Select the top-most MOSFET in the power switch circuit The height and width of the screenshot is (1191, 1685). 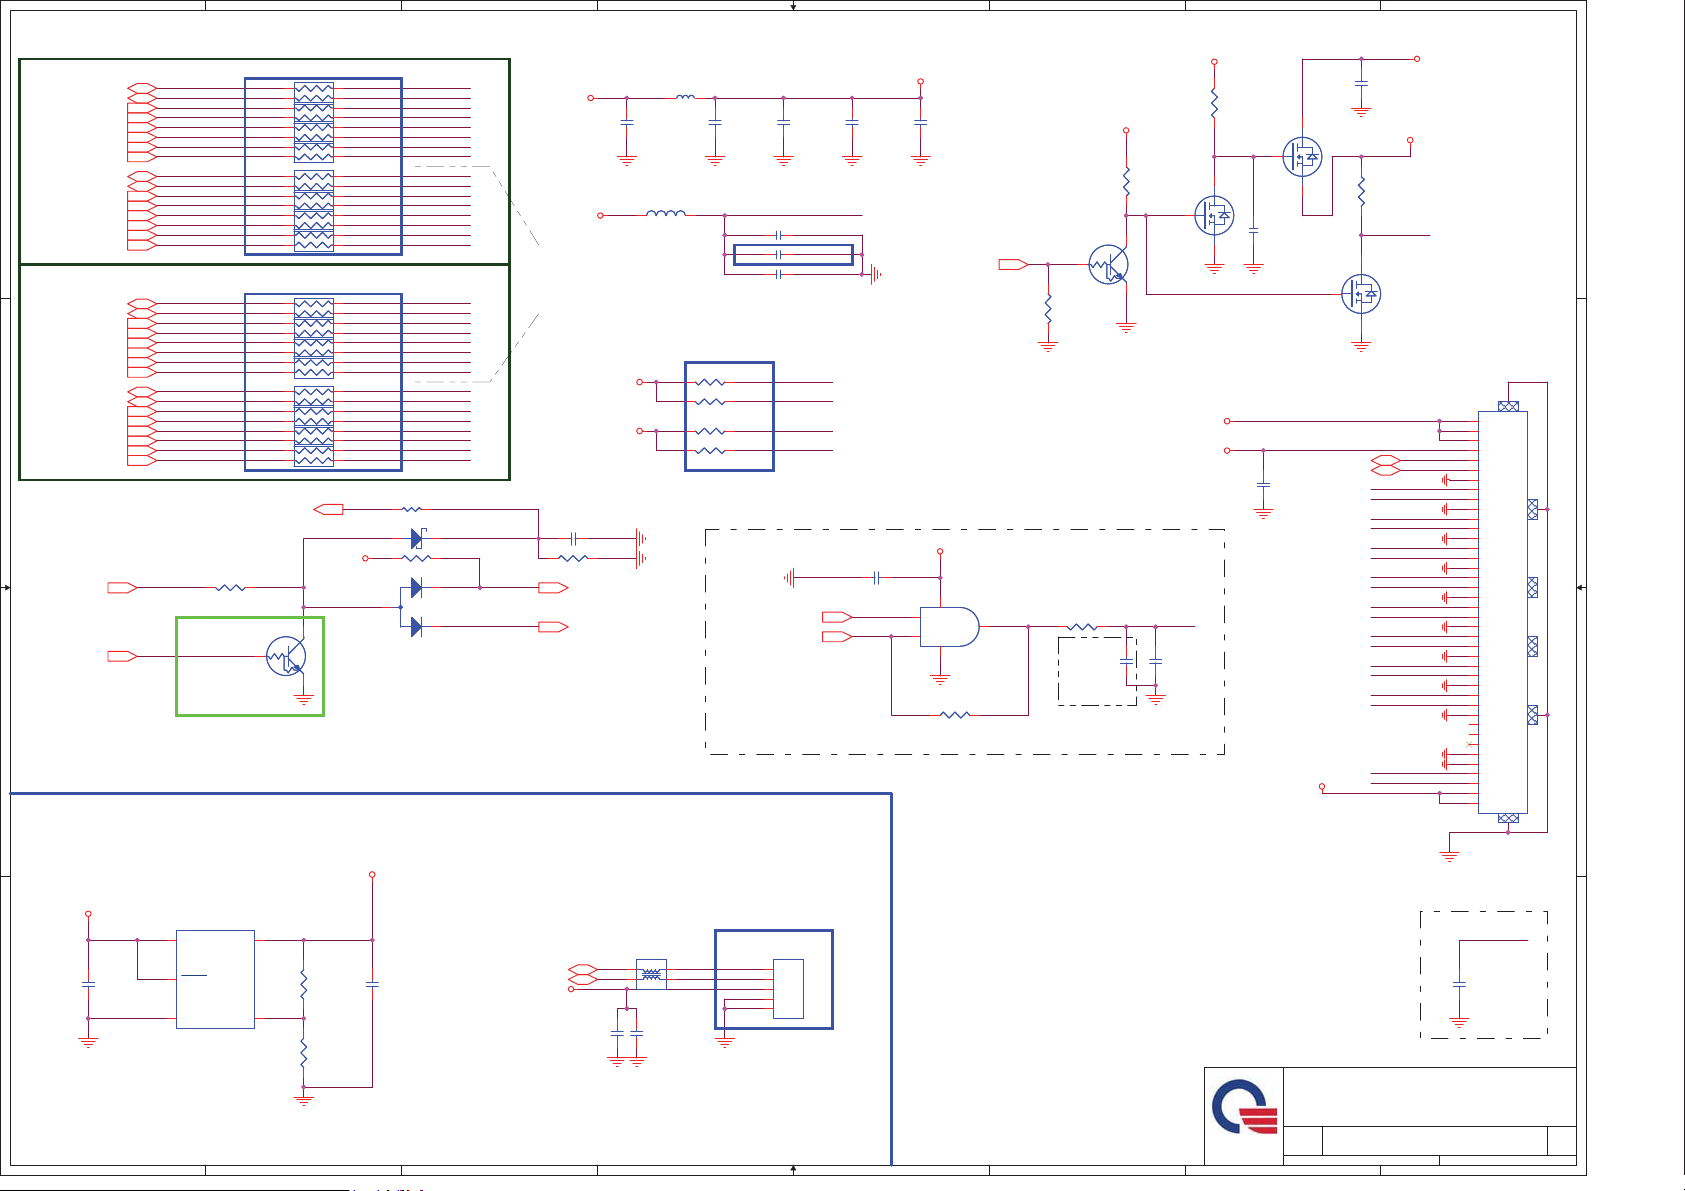[1302, 157]
